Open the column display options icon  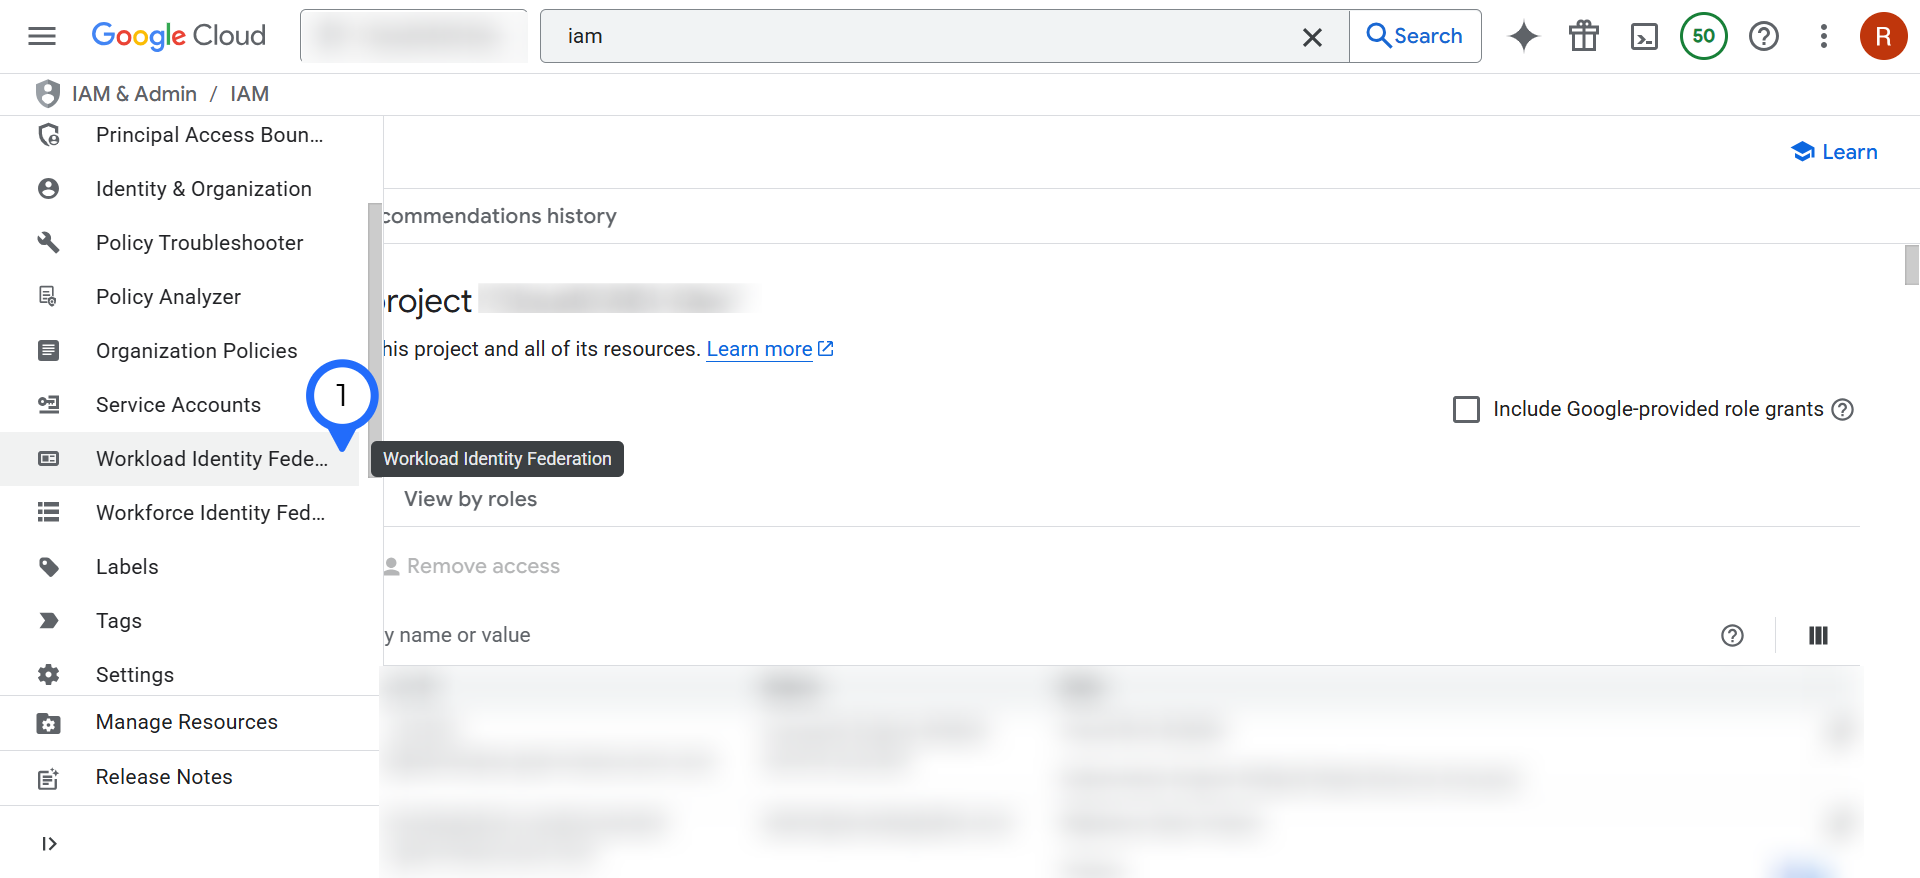coord(1818,635)
